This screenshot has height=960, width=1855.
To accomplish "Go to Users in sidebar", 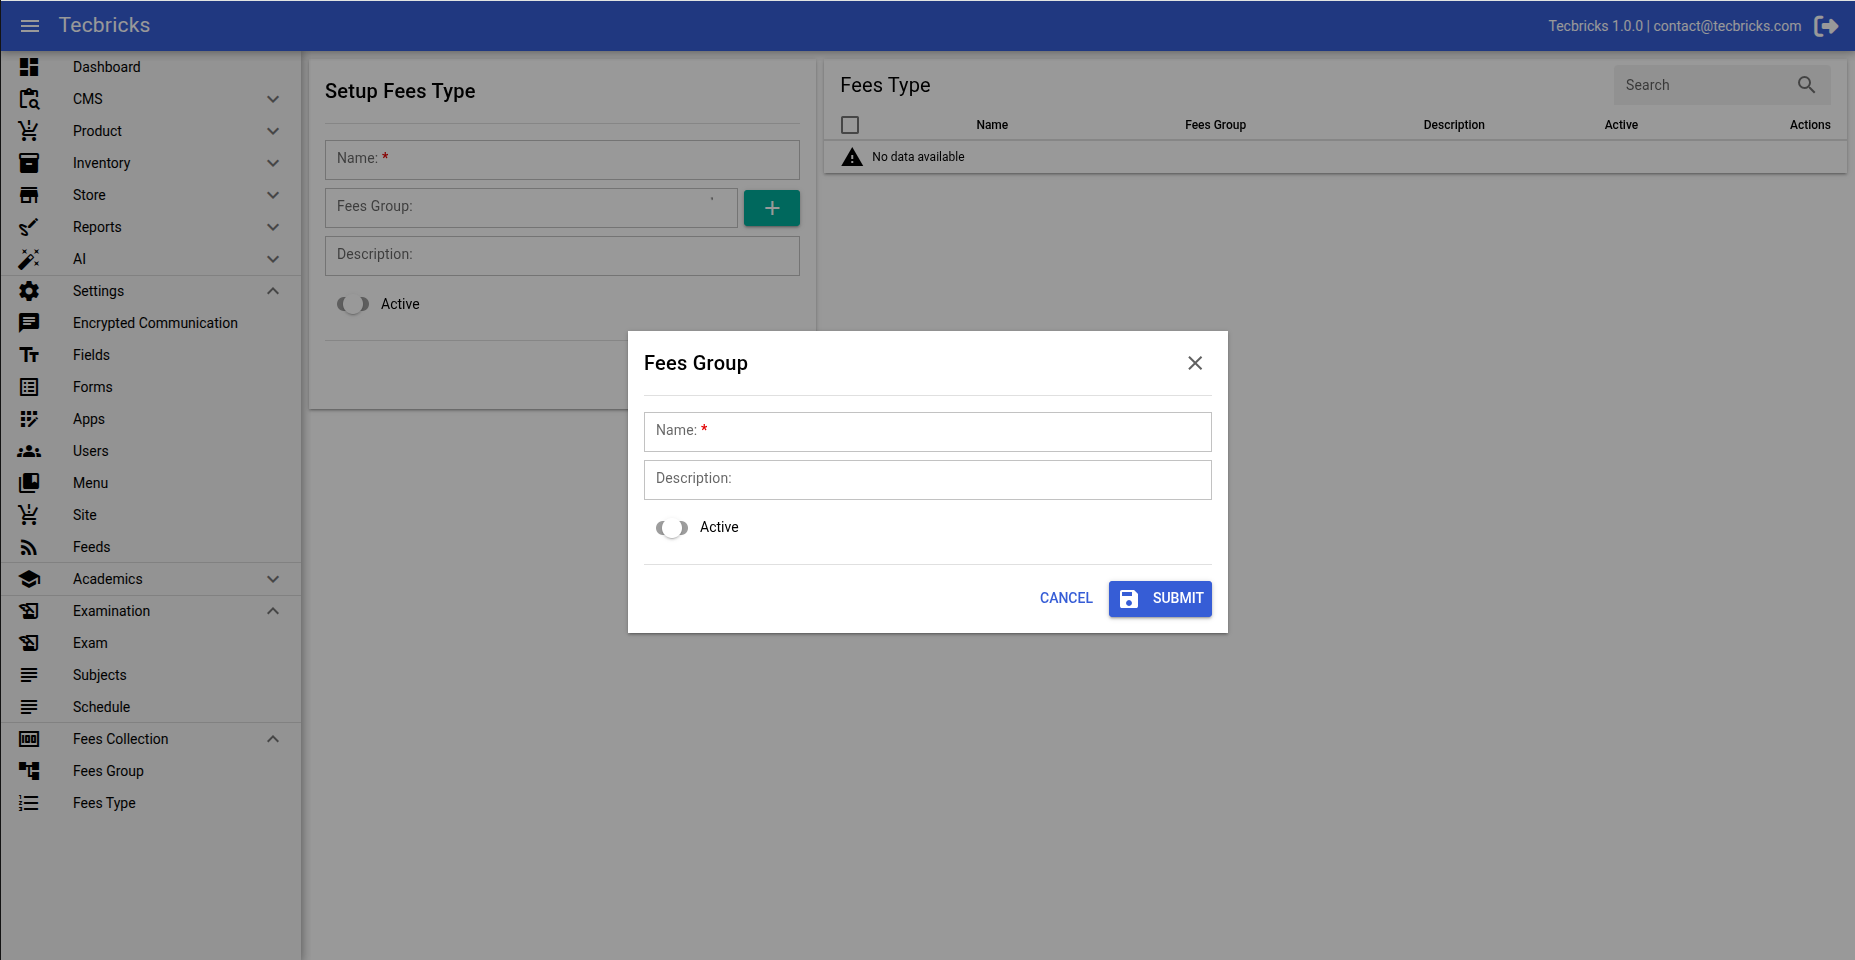I will click(150, 451).
